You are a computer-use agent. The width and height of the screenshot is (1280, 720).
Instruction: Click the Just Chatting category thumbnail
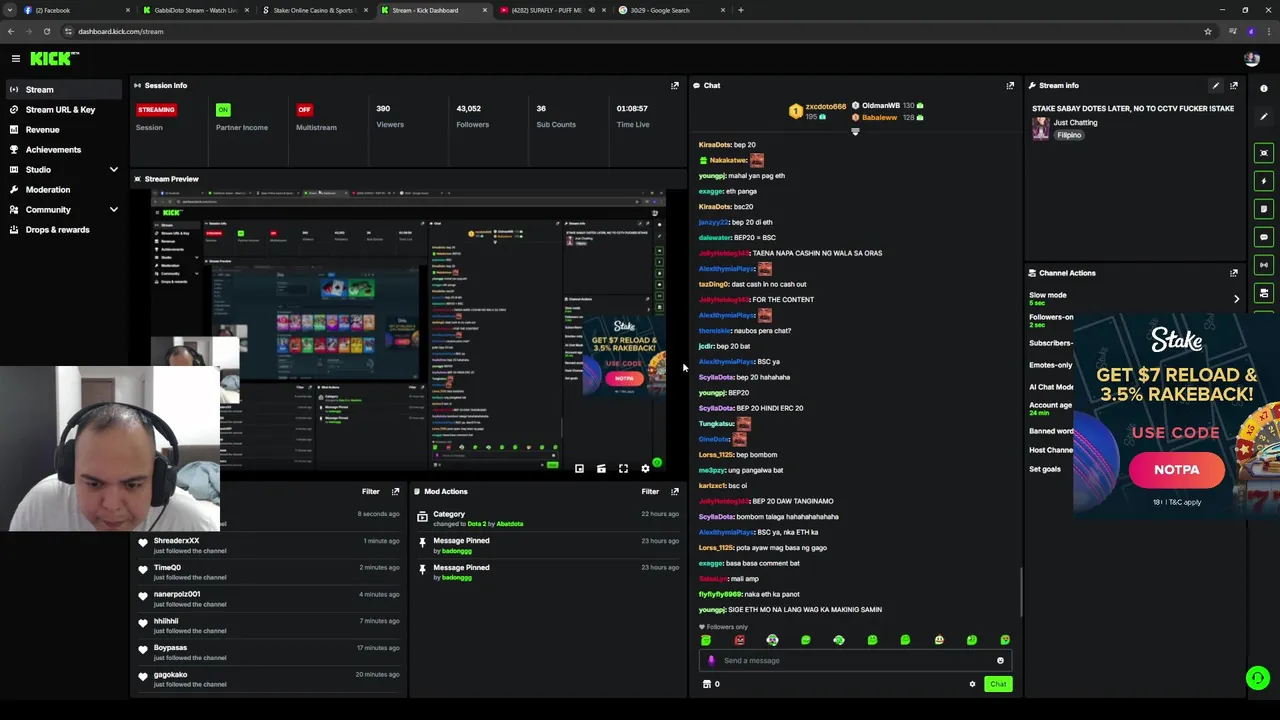pos(1041,128)
